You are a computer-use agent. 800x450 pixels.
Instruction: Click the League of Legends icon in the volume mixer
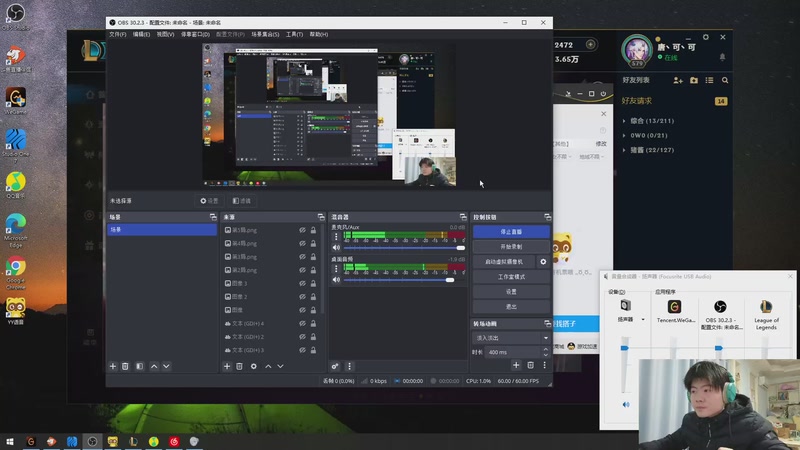(766, 306)
